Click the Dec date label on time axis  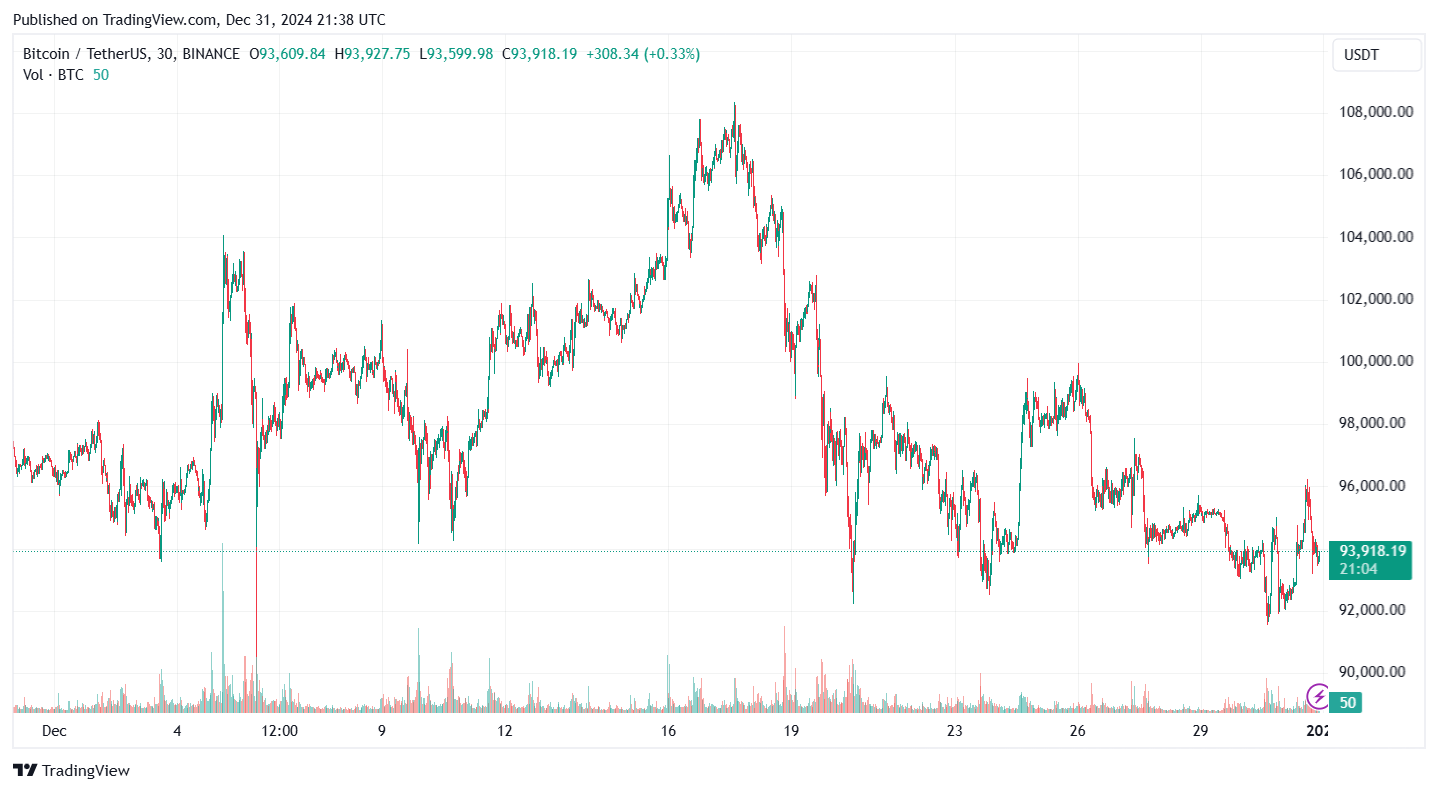coord(54,731)
